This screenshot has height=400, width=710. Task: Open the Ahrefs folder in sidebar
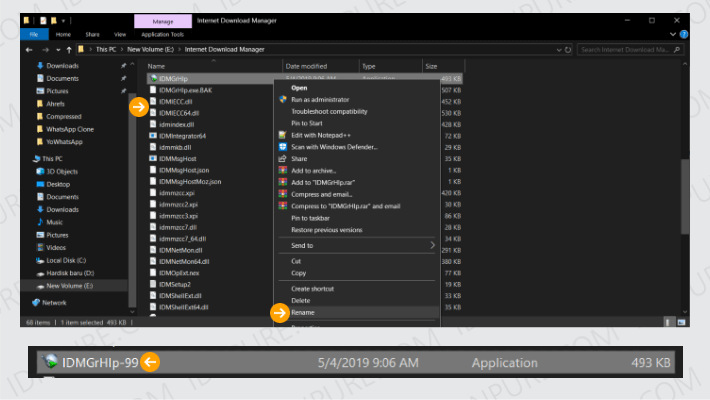pos(55,104)
